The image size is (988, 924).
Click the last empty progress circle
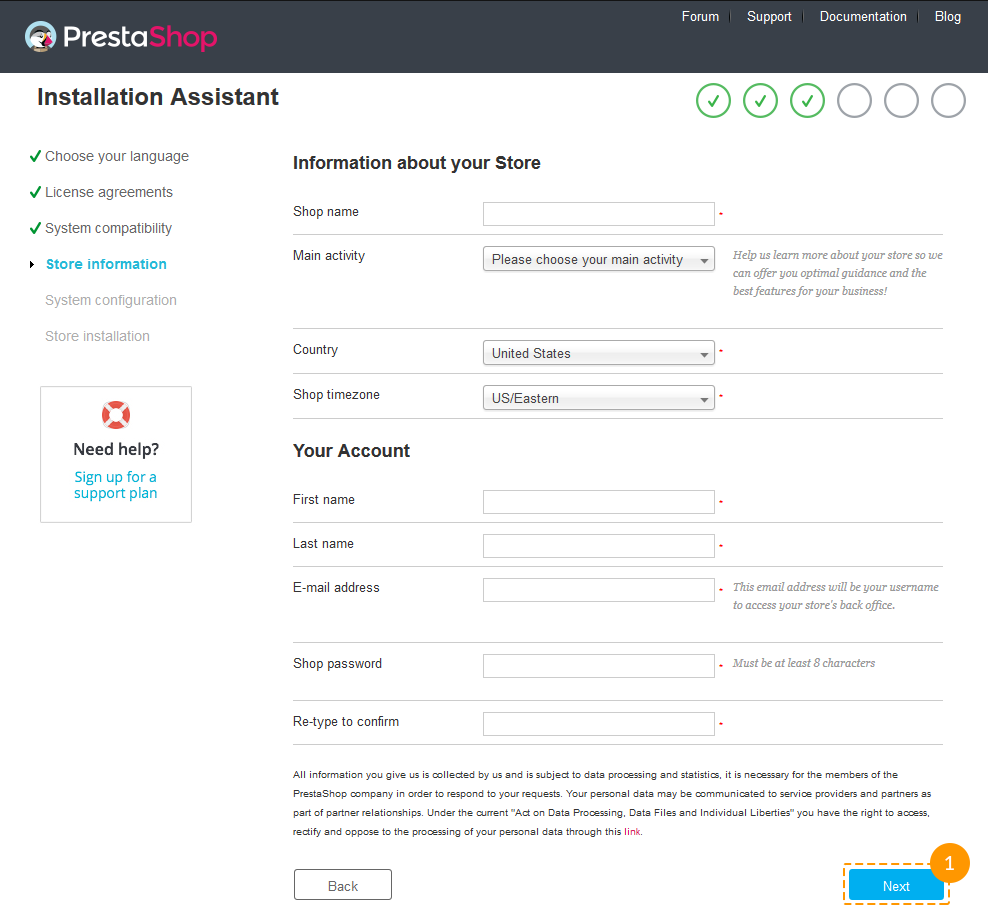tap(948, 100)
